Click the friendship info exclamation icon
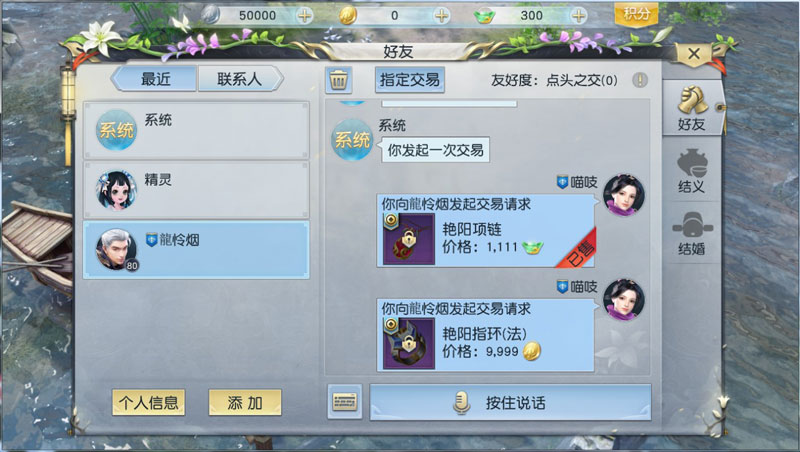 pyautogui.click(x=640, y=80)
